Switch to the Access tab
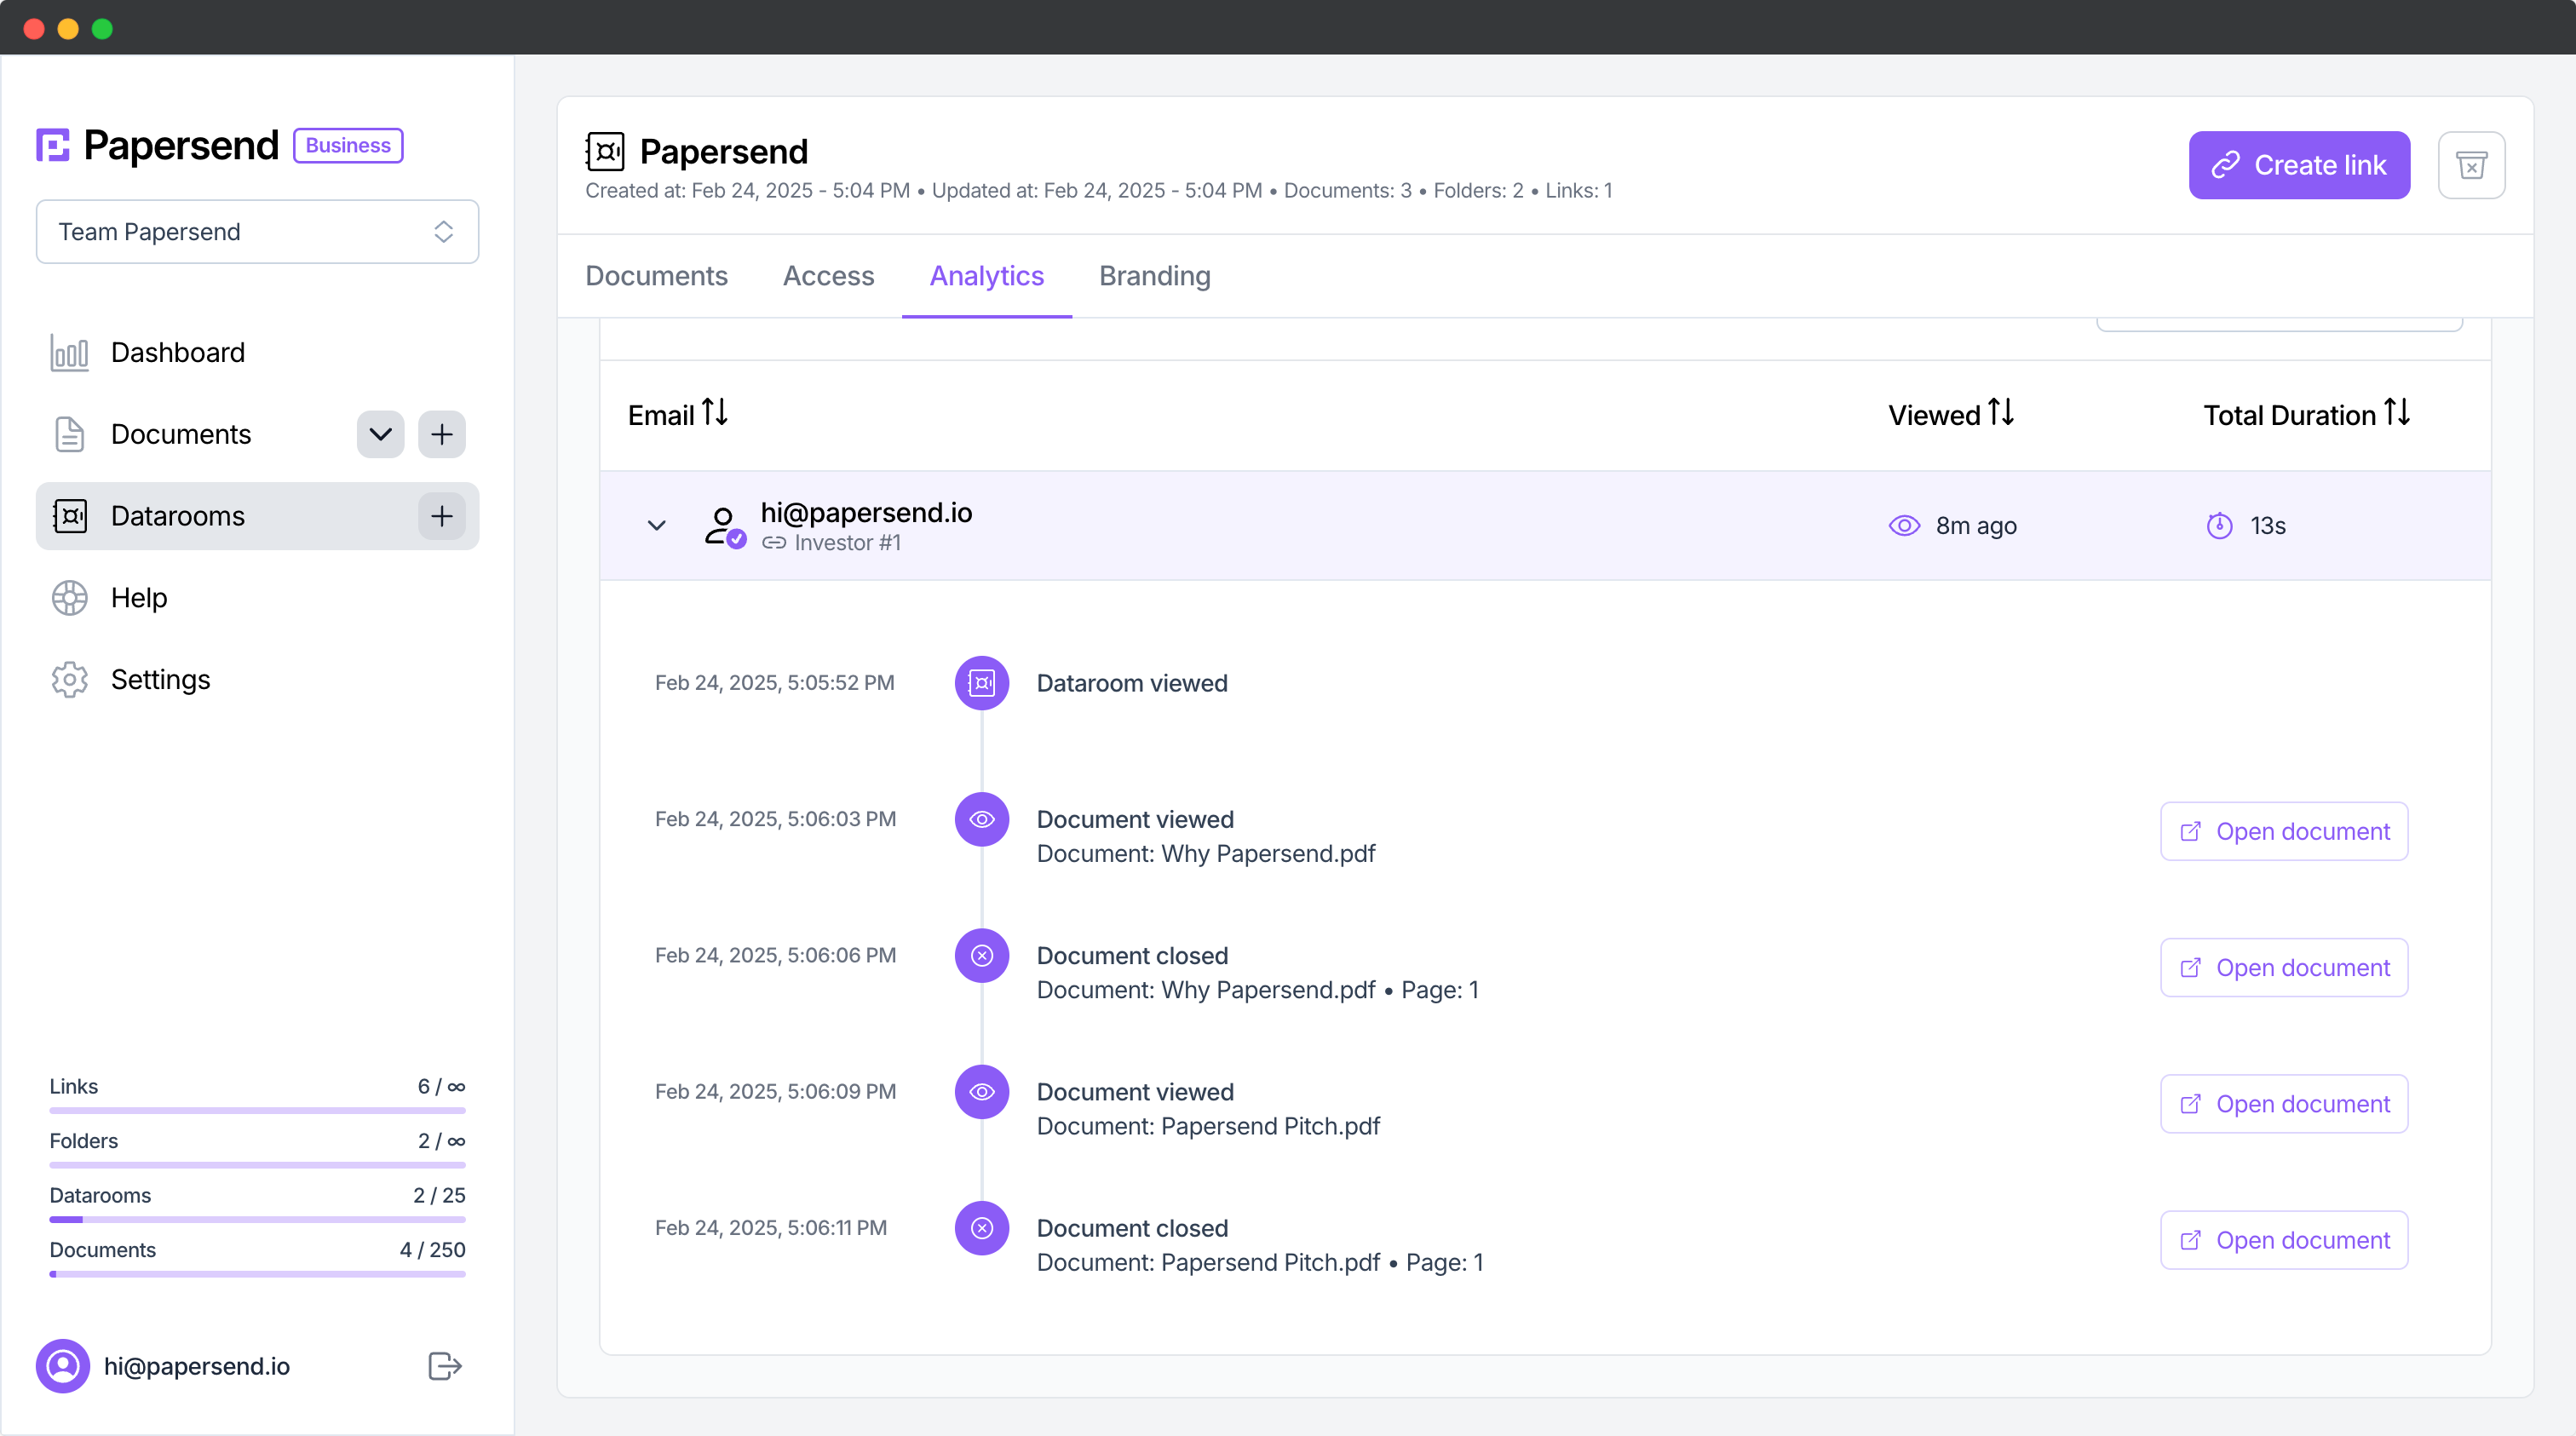The width and height of the screenshot is (2576, 1436). 828,276
